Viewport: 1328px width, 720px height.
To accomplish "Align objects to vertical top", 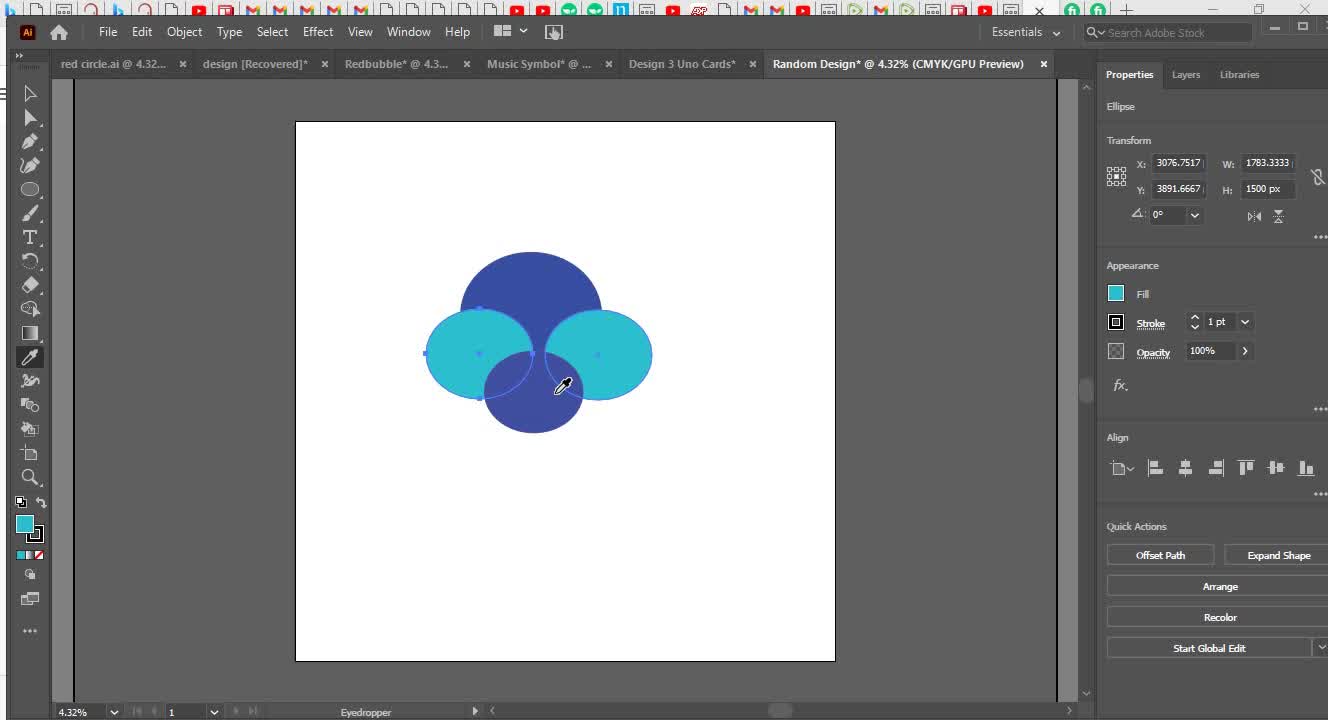I will (1246, 467).
